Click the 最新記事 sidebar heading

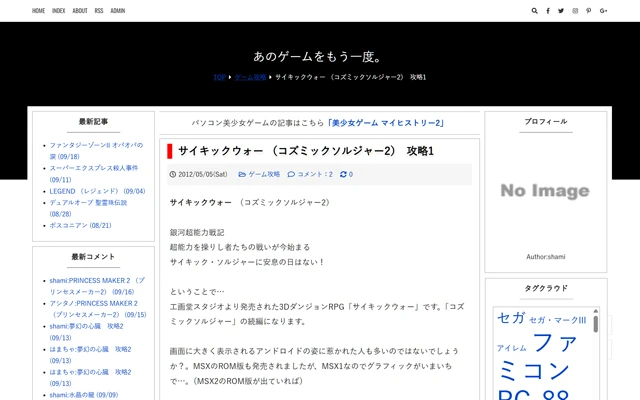click(93, 122)
